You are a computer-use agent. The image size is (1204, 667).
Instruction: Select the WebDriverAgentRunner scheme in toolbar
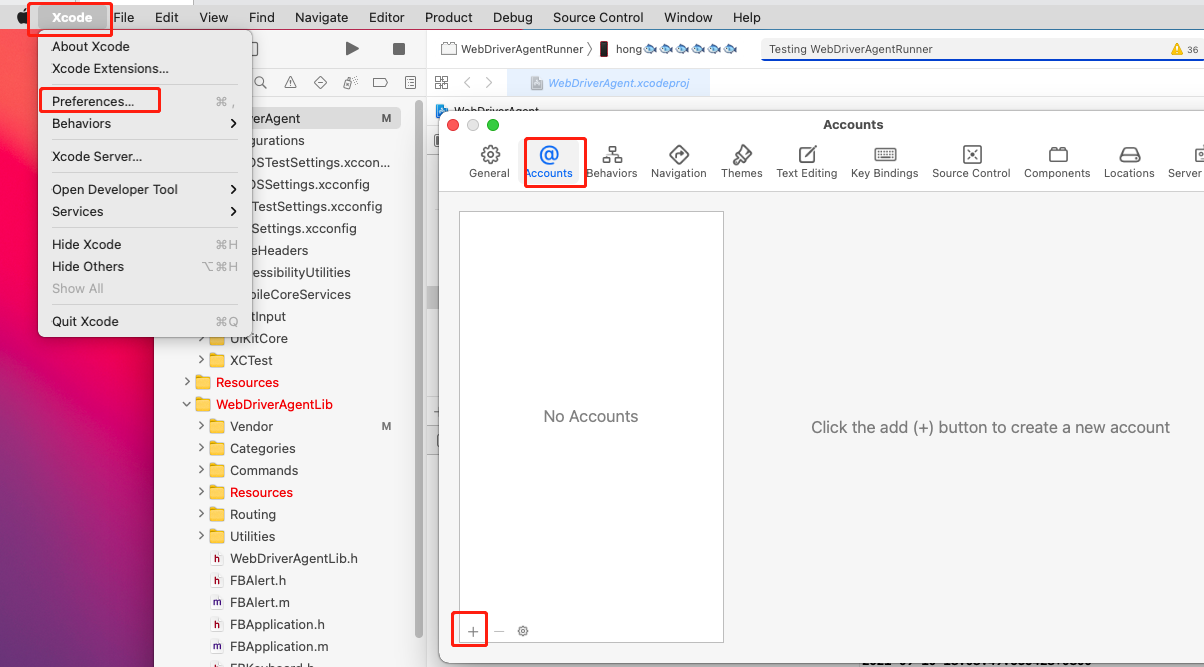click(x=512, y=49)
